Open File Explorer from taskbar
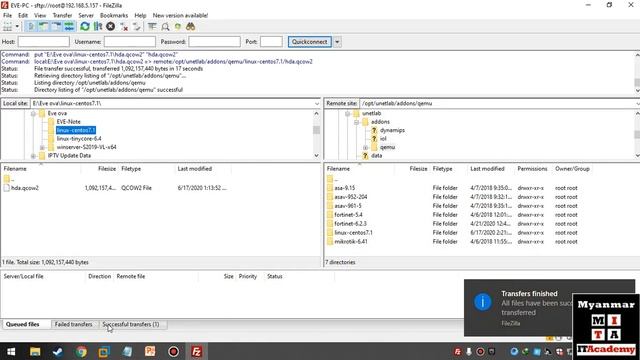 click(x=35, y=351)
